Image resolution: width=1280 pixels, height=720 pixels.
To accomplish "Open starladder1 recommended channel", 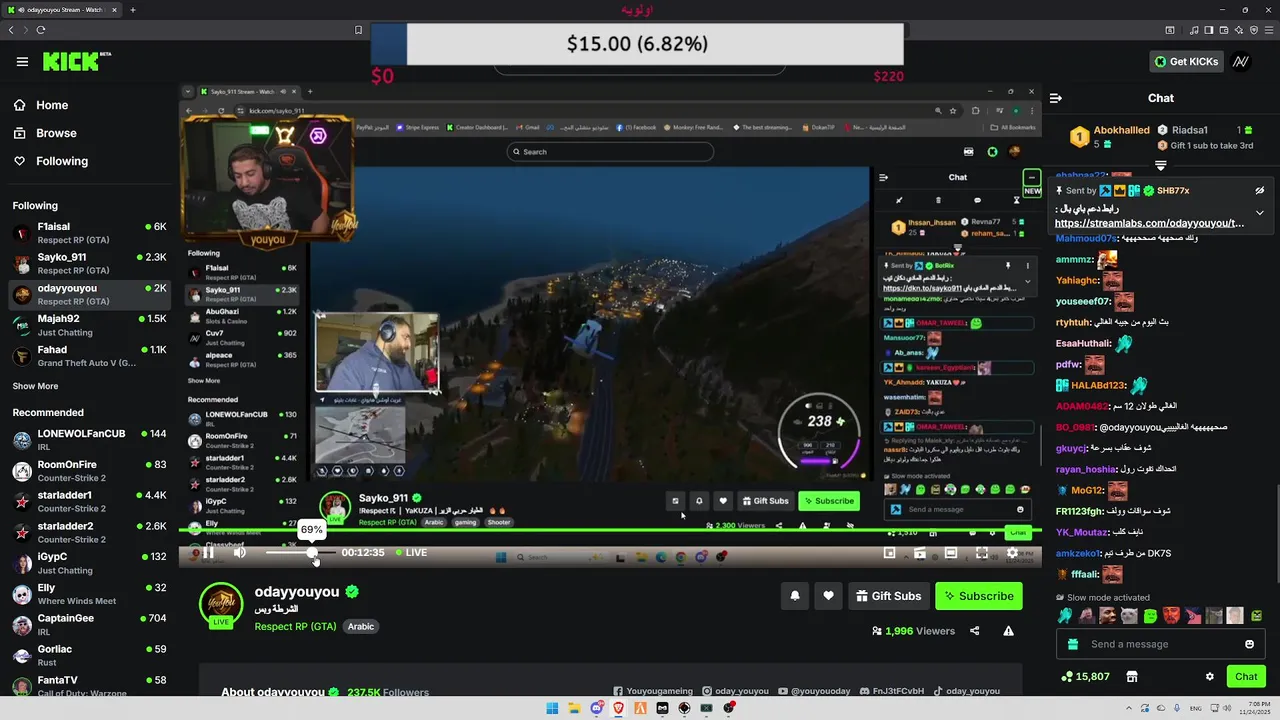I will (x=88, y=502).
